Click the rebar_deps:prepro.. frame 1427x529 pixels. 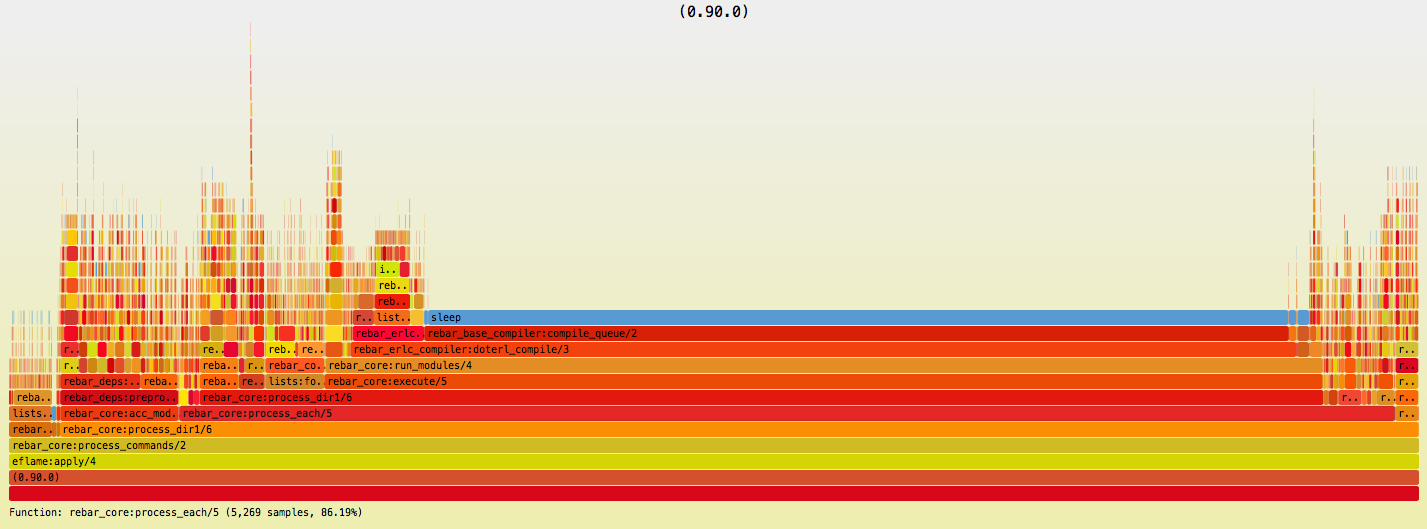[119, 397]
